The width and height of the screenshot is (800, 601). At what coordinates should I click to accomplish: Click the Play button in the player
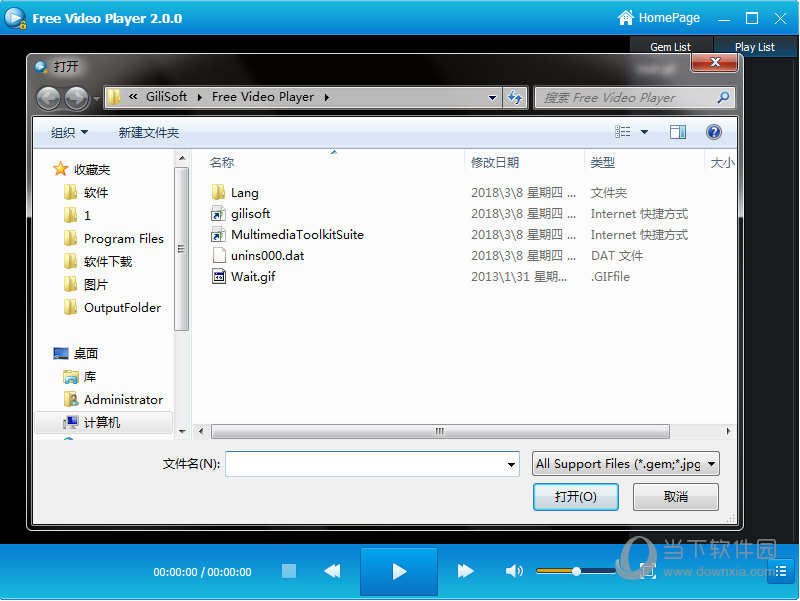coord(399,571)
